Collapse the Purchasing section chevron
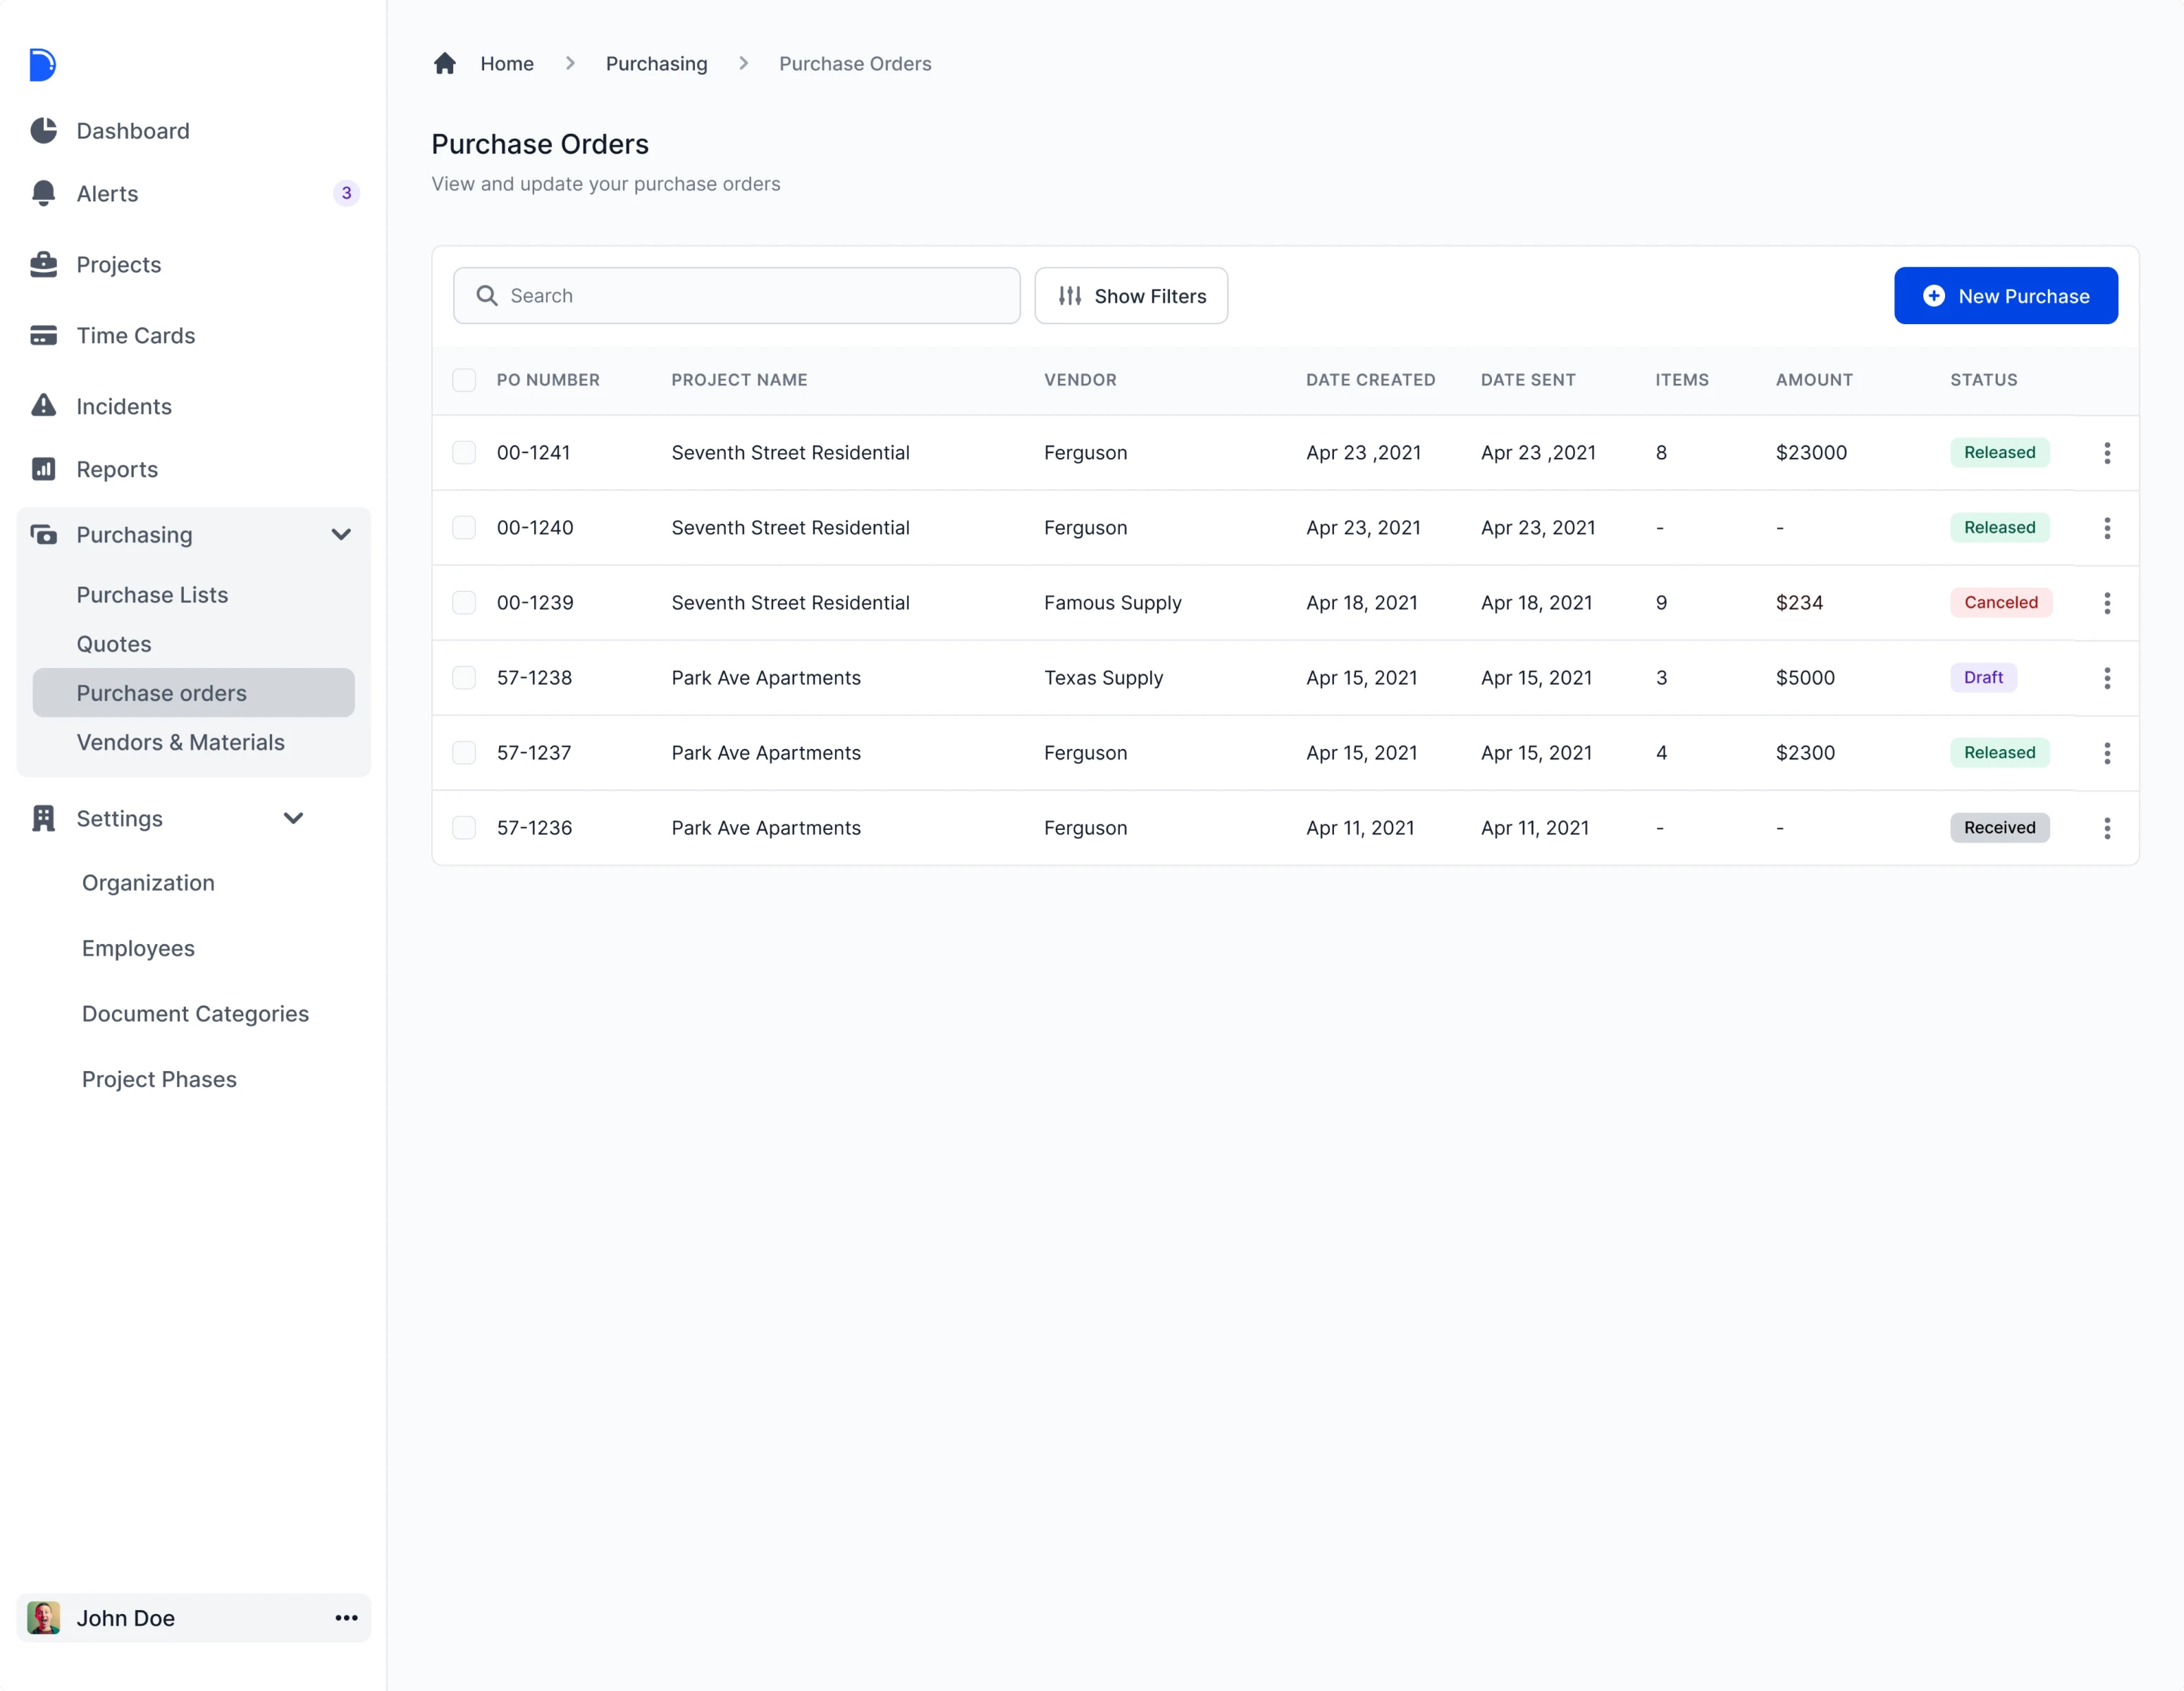 (x=341, y=535)
